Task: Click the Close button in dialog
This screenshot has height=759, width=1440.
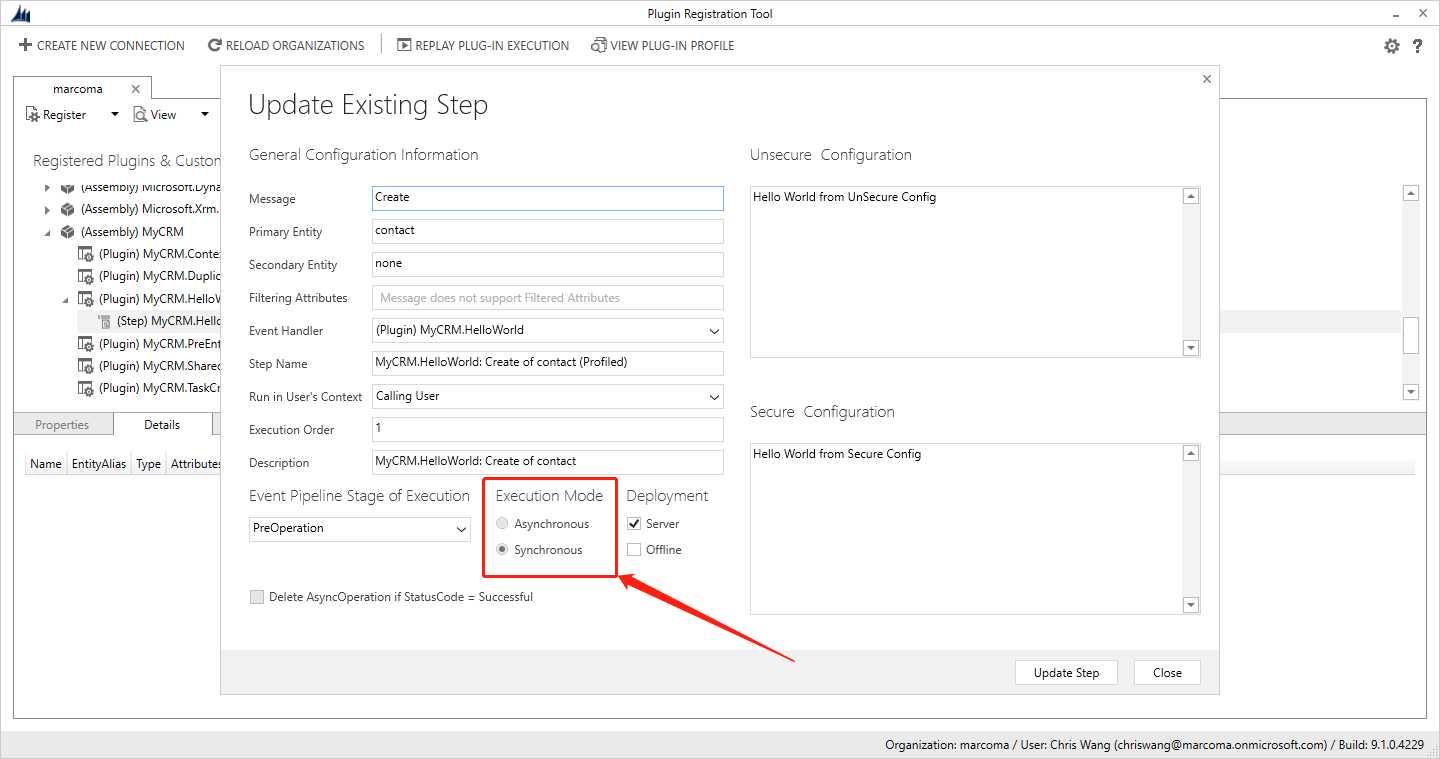Action: (1167, 673)
